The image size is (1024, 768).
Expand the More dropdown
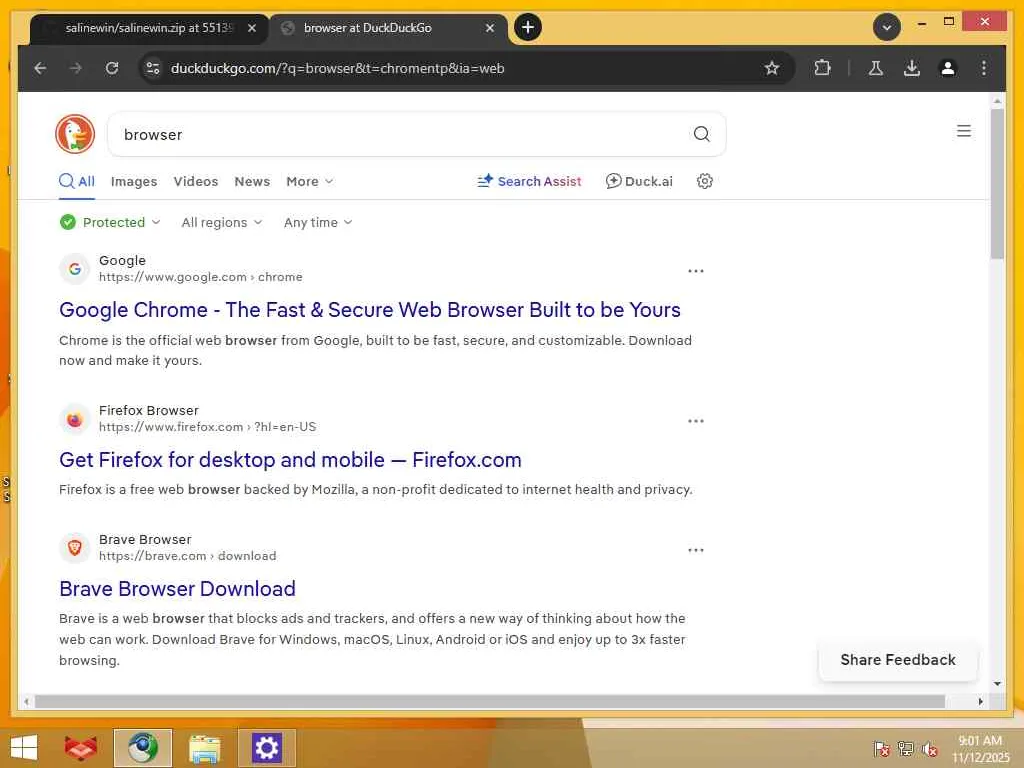[310, 182]
